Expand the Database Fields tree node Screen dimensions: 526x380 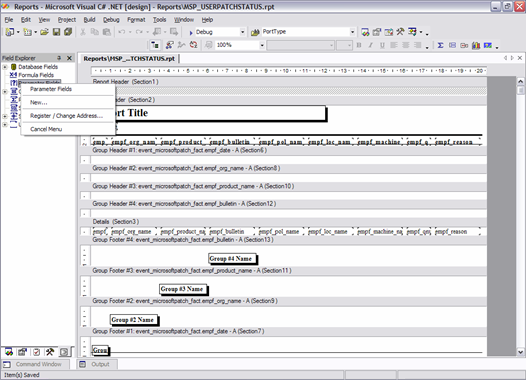5,67
